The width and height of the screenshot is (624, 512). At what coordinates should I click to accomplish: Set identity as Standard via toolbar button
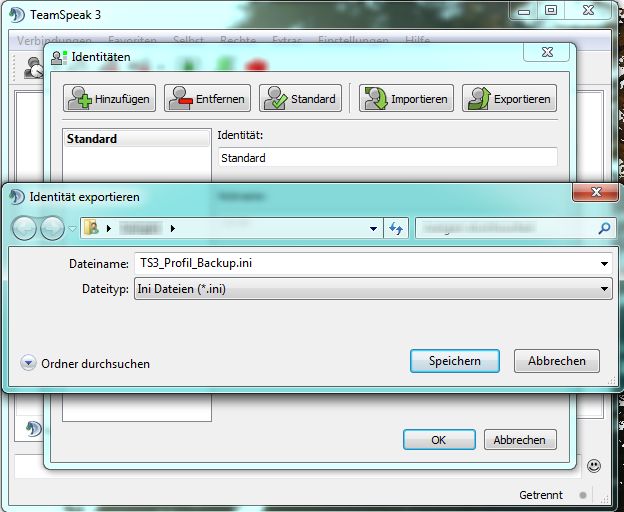click(x=300, y=98)
